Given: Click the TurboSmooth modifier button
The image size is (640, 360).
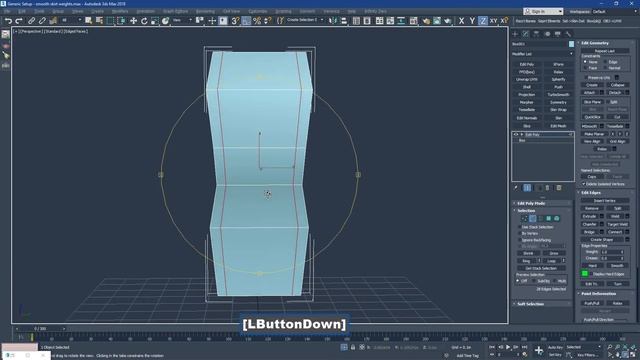Looking at the screenshot, I should (x=558, y=95).
